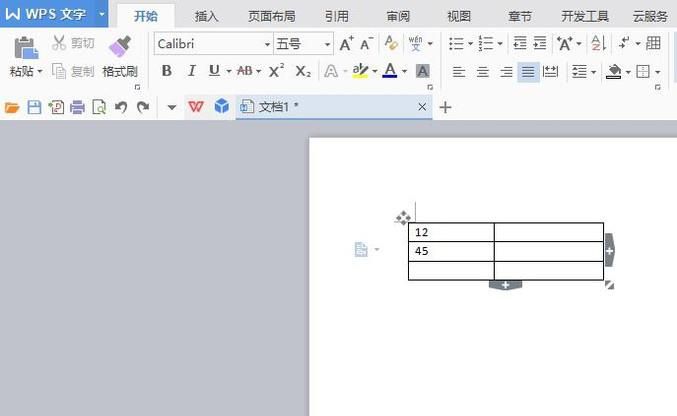Open the bullet list style dropdown arrow

(470, 44)
